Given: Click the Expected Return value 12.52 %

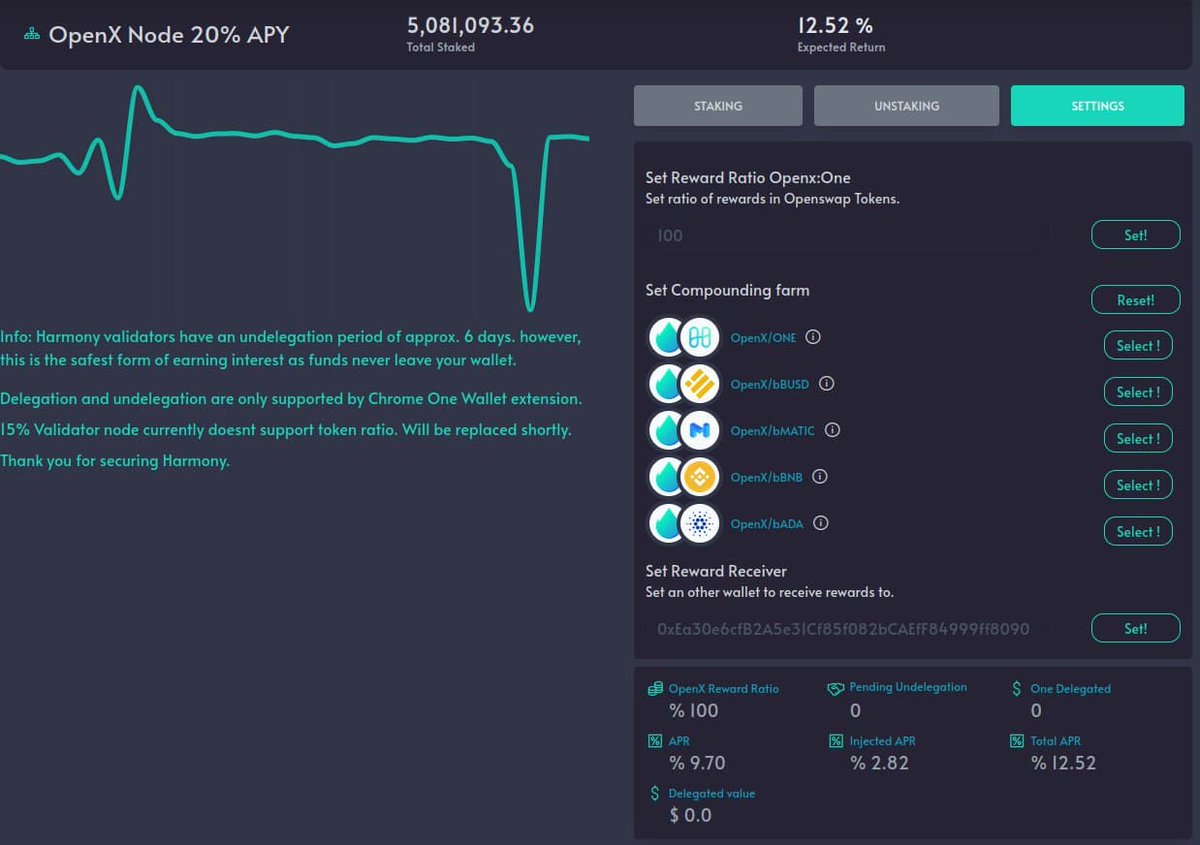Looking at the screenshot, I should pos(835,26).
